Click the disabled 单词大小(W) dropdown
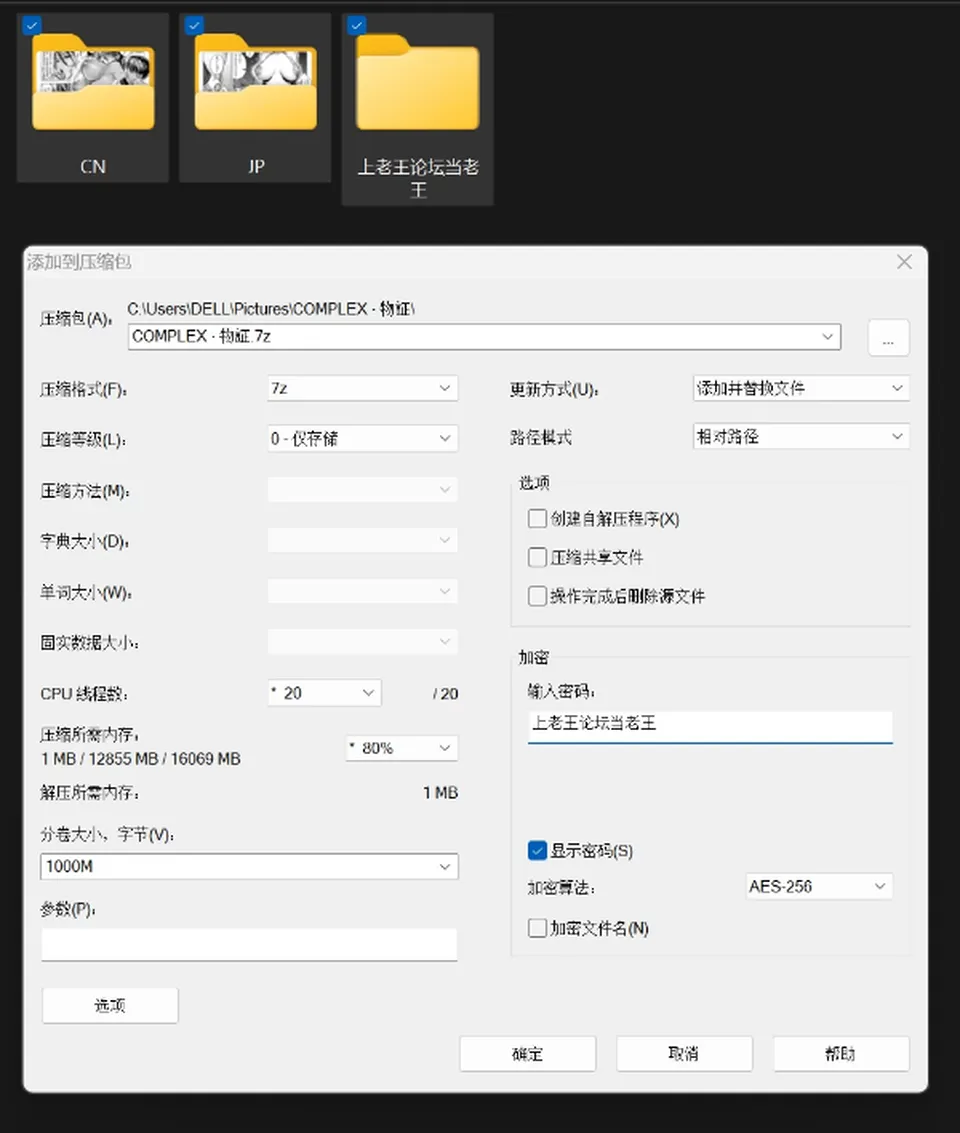Viewport: 960px width, 1133px height. [363, 592]
